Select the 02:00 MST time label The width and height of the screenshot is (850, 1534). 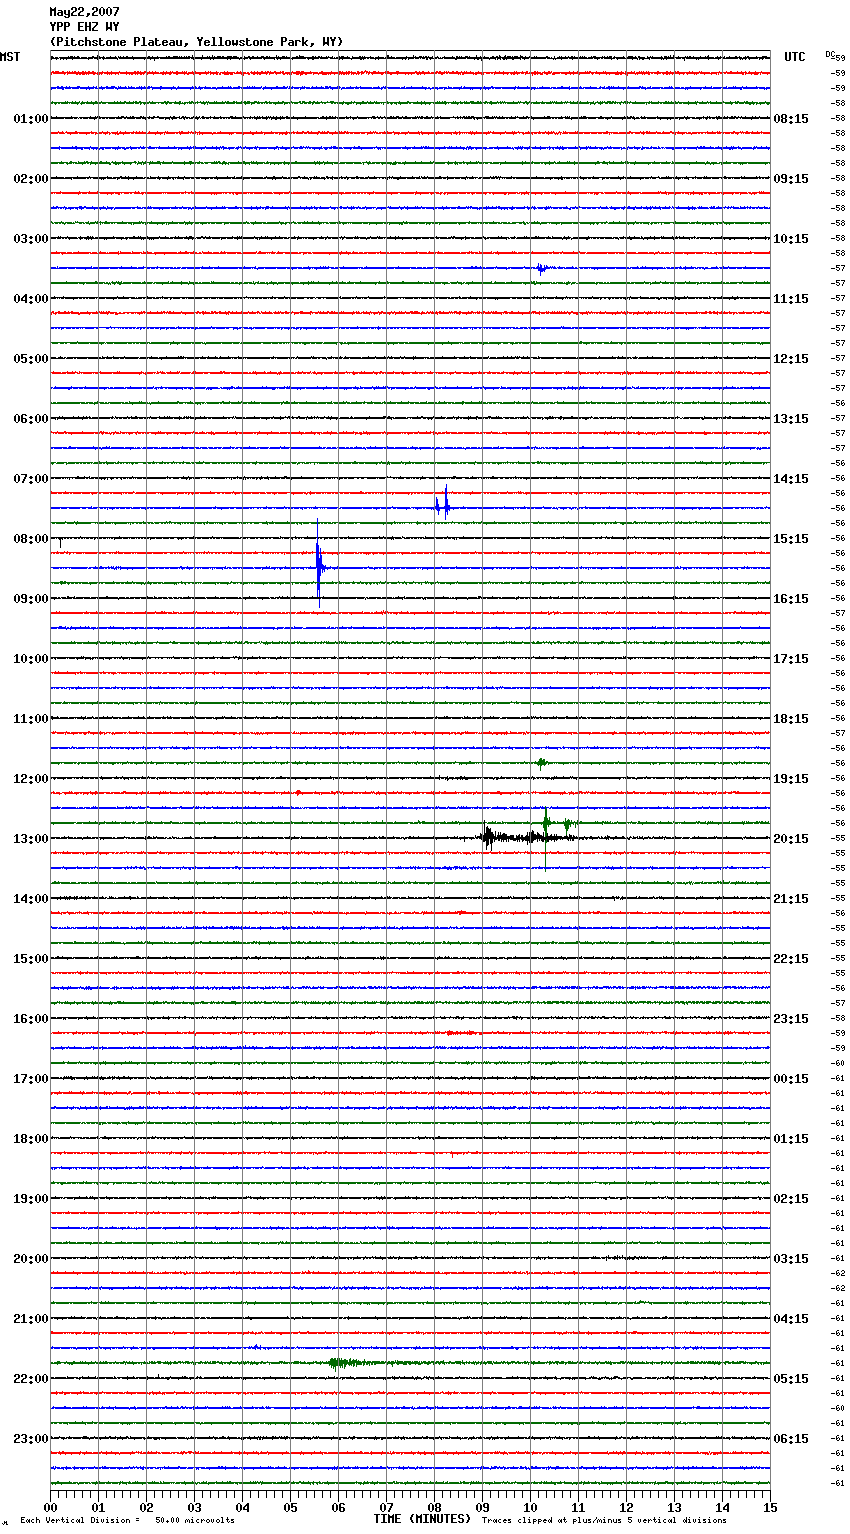(30, 179)
